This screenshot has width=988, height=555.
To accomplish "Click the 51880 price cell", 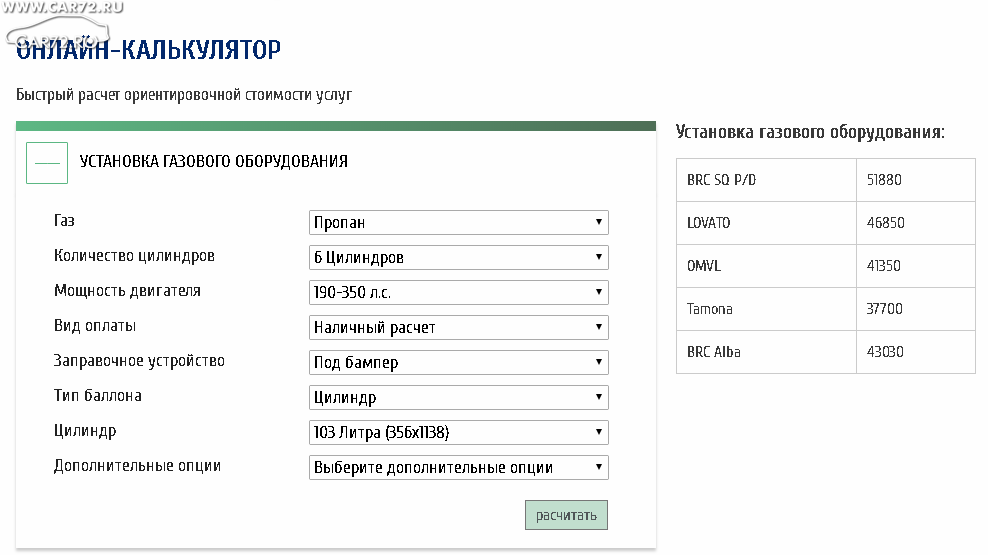I will [x=916, y=180].
